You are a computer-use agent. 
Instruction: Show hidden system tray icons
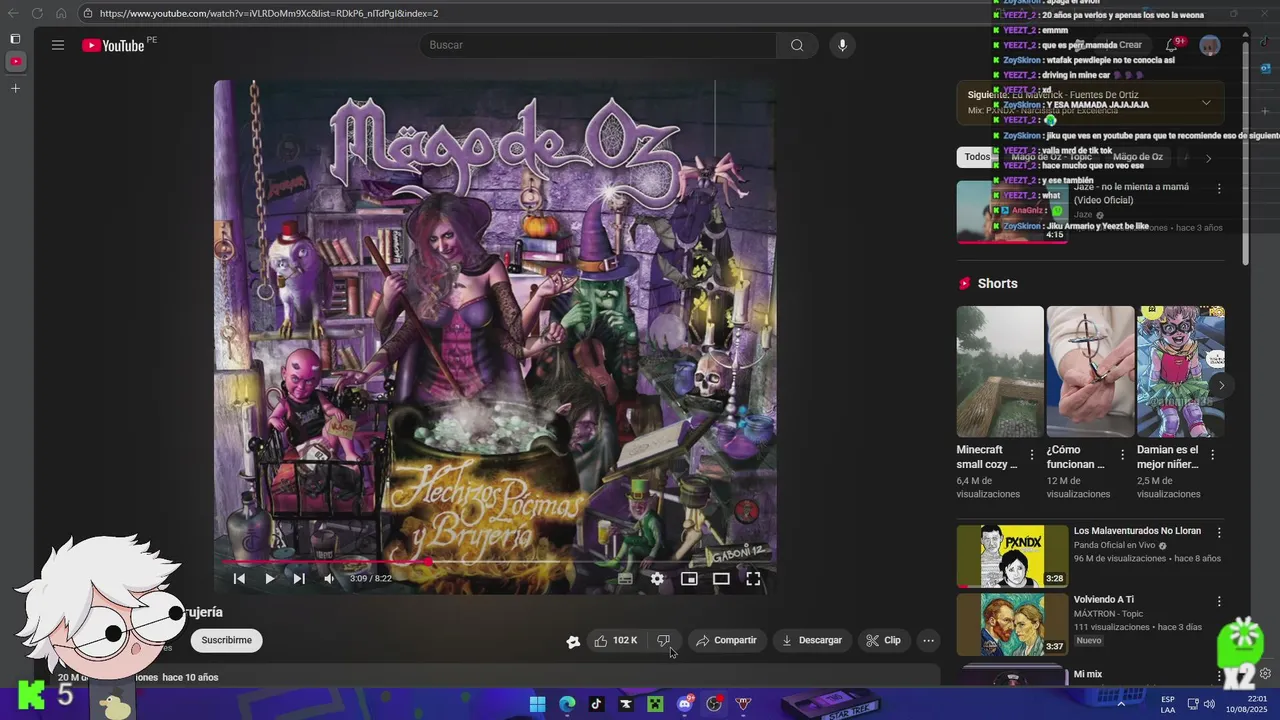pyautogui.click(x=1120, y=704)
